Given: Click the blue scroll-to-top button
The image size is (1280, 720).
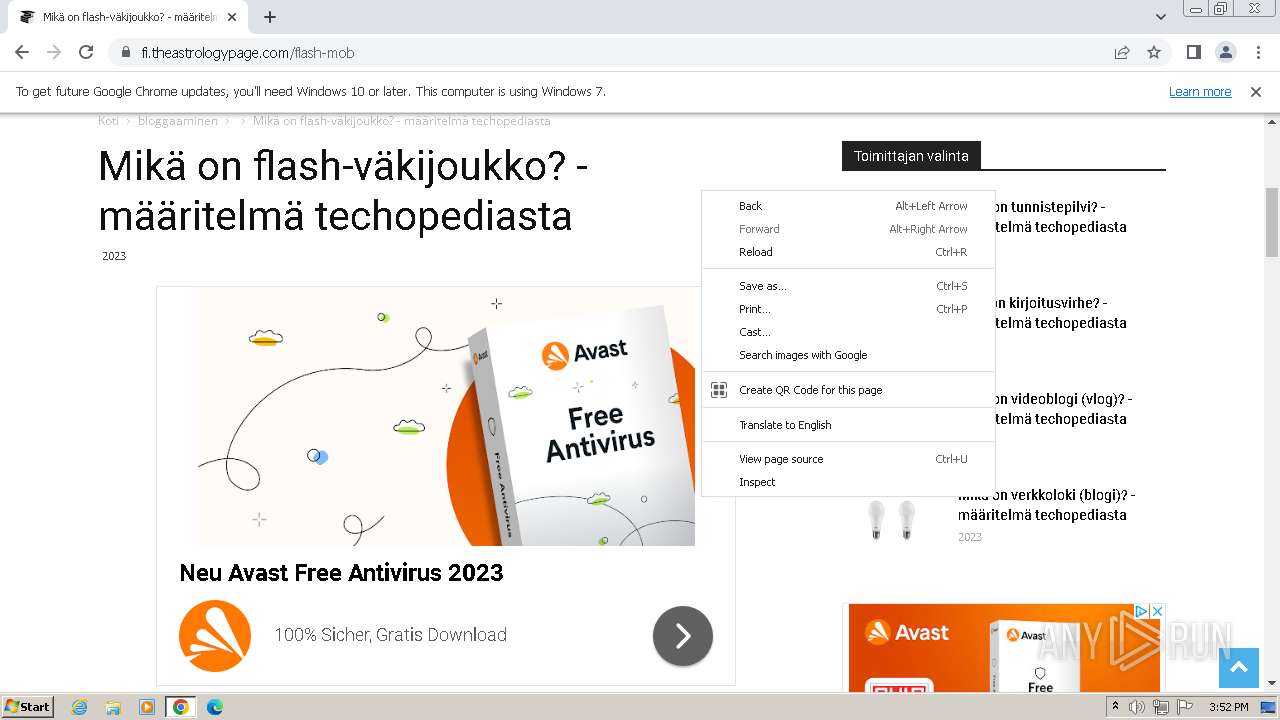Looking at the screenshot, I should 1238,668.
